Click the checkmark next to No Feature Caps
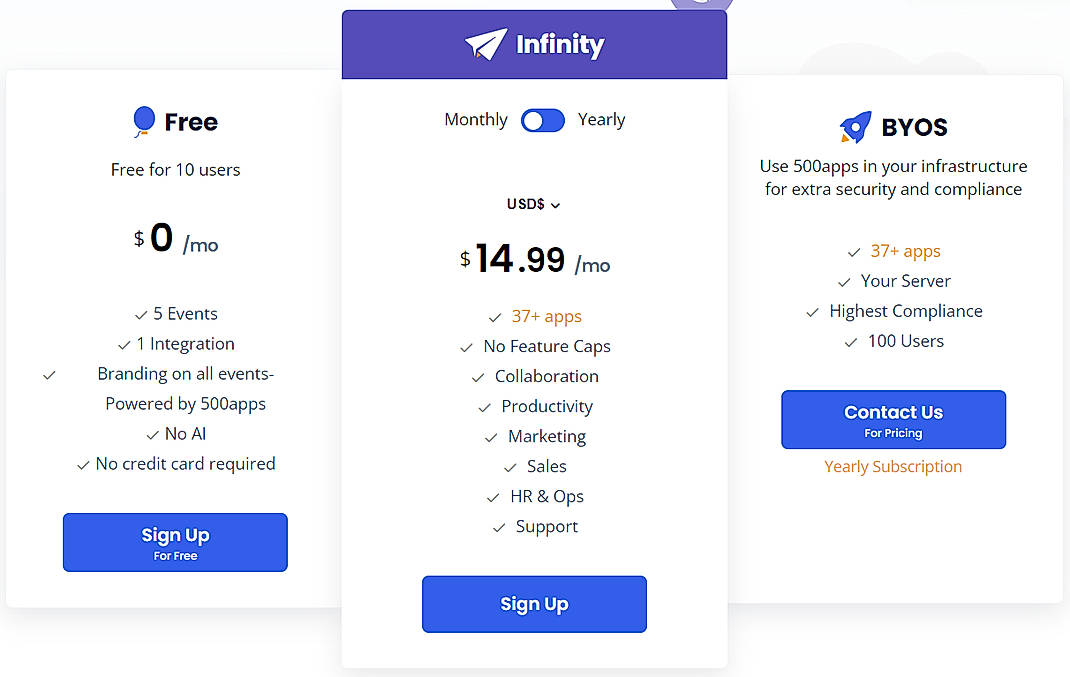This screenshot has height=677, width=1070. pos(466,346)
